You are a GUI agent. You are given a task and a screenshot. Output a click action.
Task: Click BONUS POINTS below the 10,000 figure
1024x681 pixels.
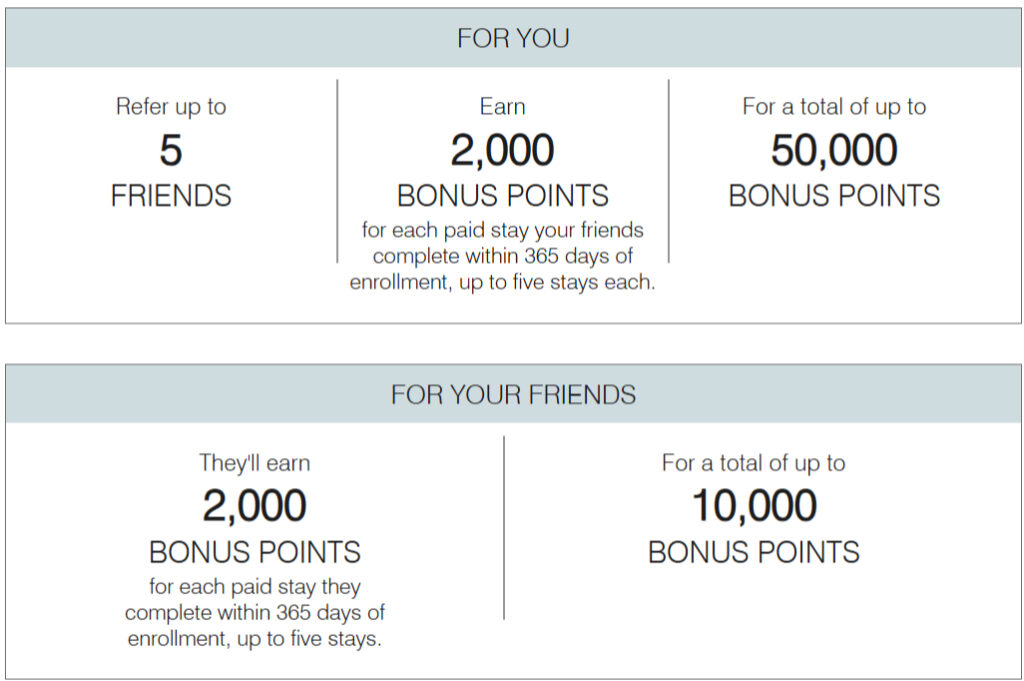point(753,552)
